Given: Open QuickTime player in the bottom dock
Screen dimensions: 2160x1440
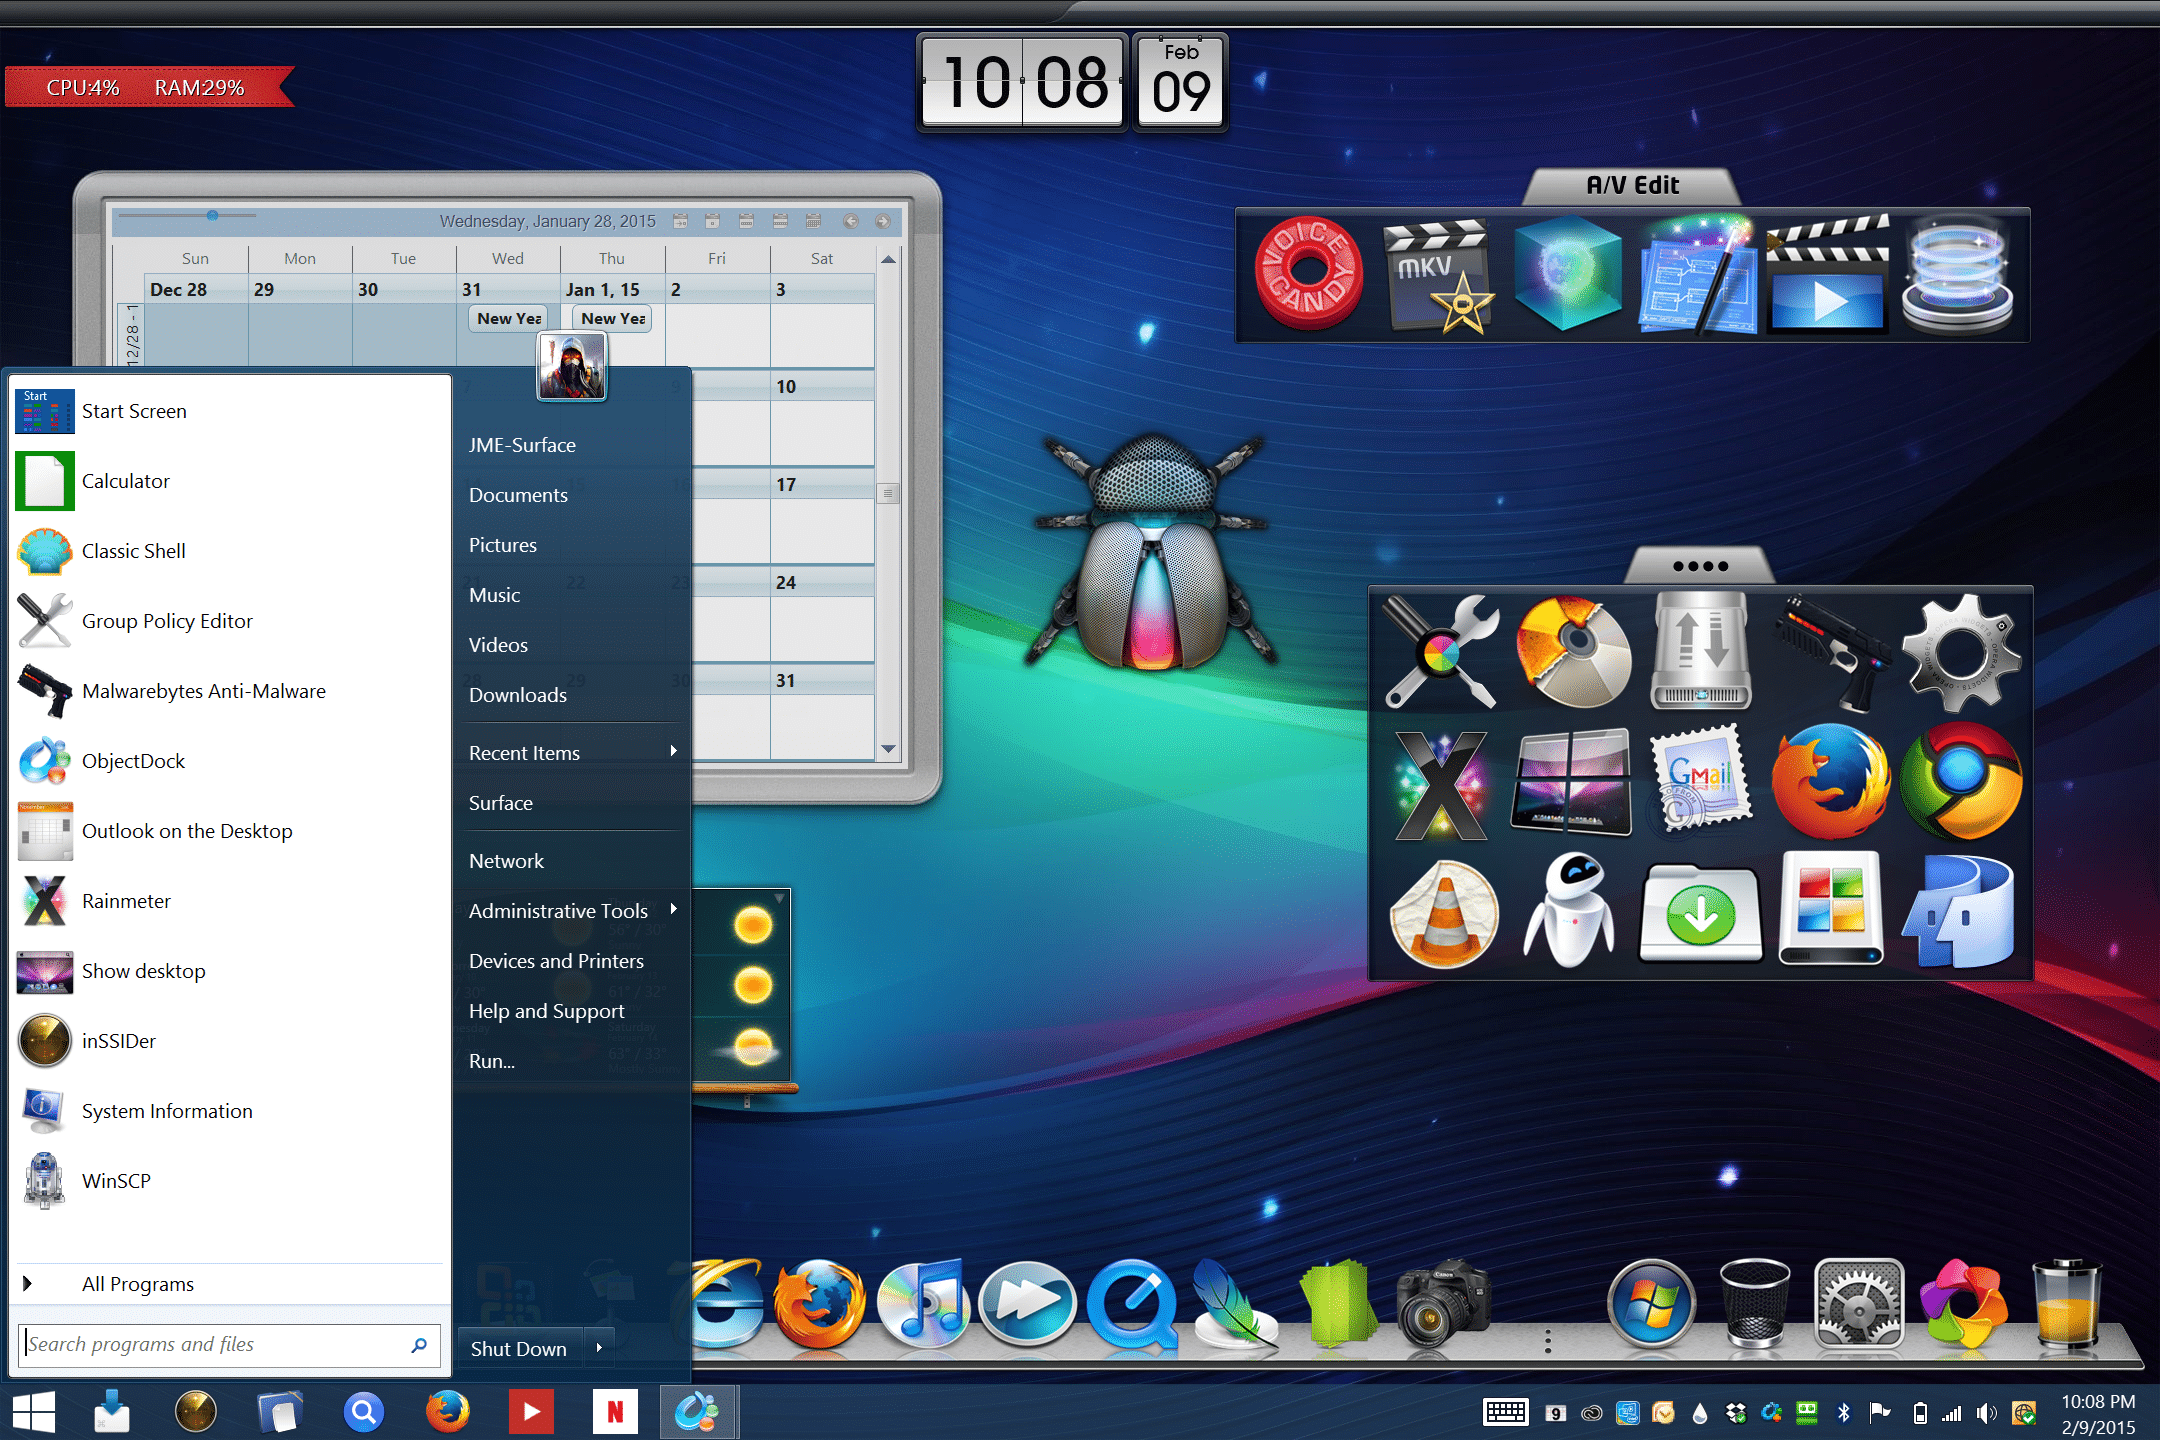Looking at the screenshot, I should (x=1132, y=1303).
